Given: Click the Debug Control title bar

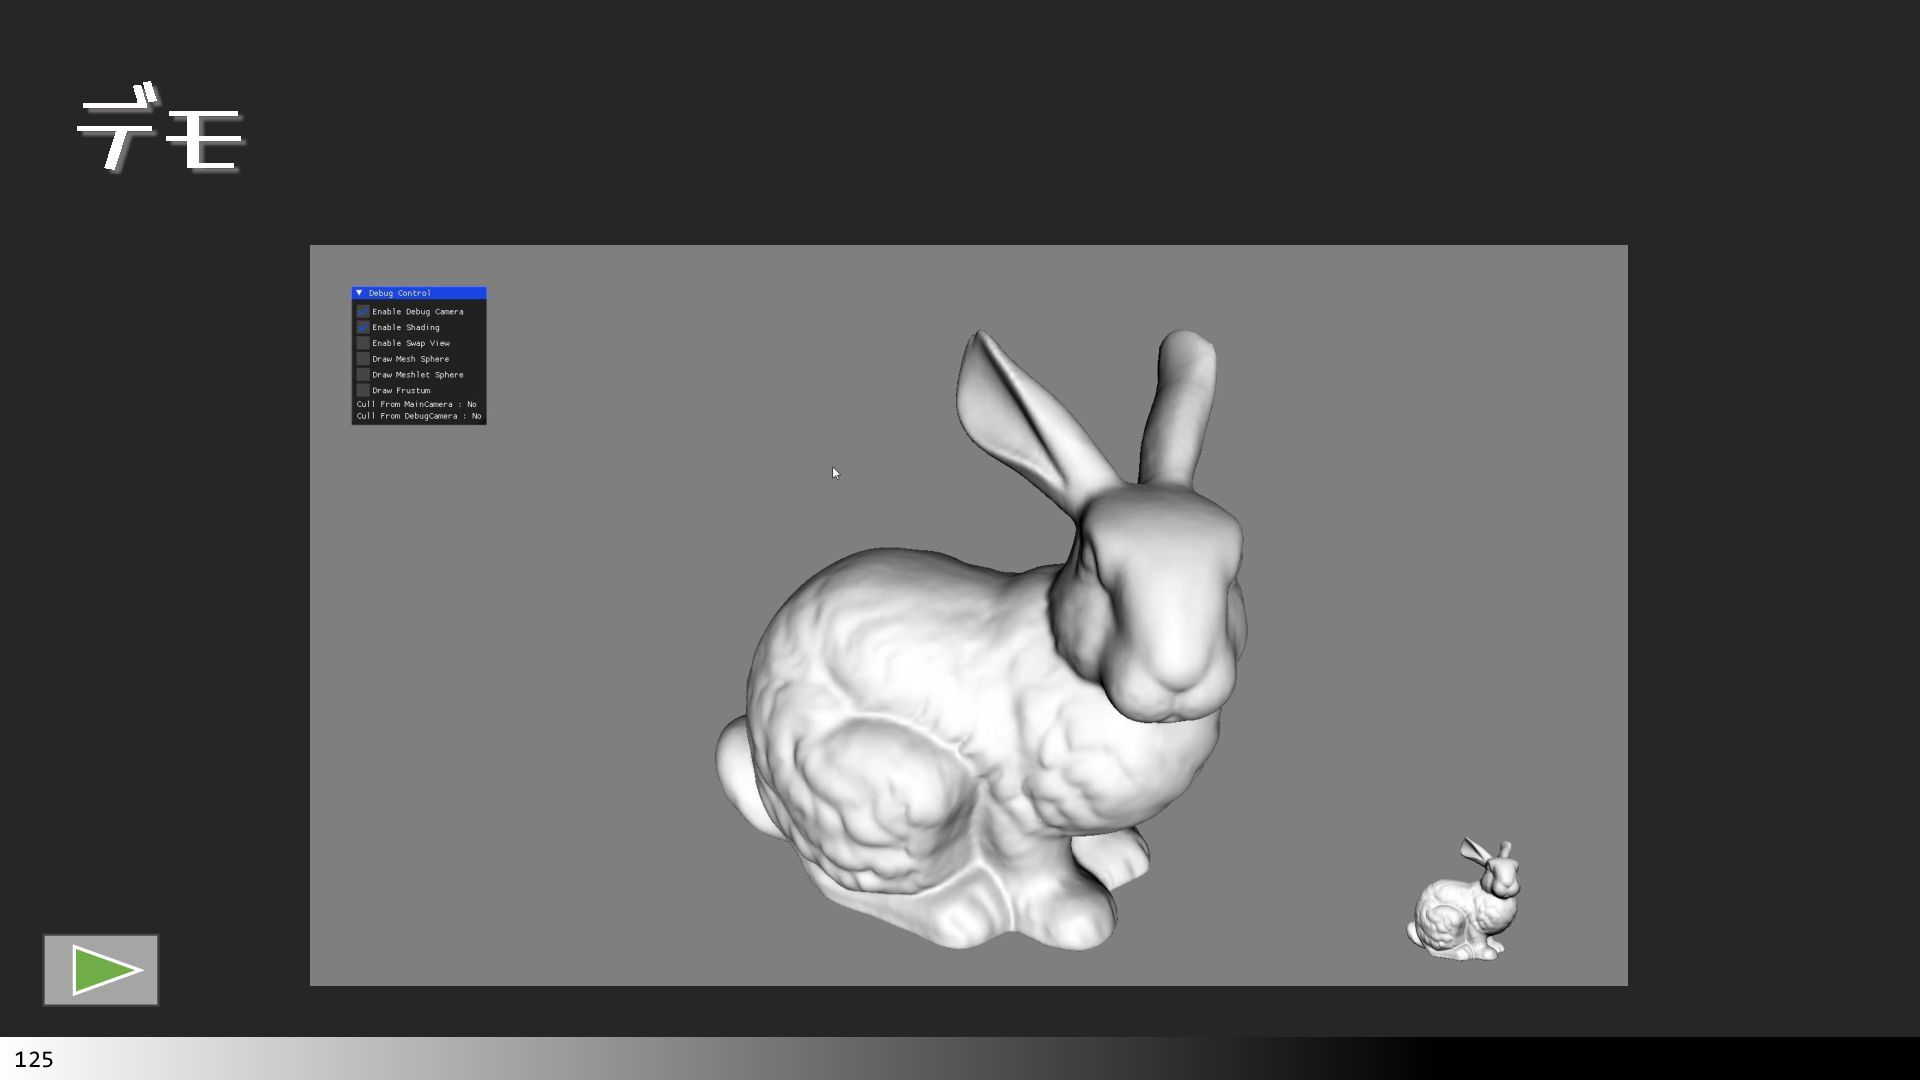Looking at the screenshot, I should tap(419, 293).
